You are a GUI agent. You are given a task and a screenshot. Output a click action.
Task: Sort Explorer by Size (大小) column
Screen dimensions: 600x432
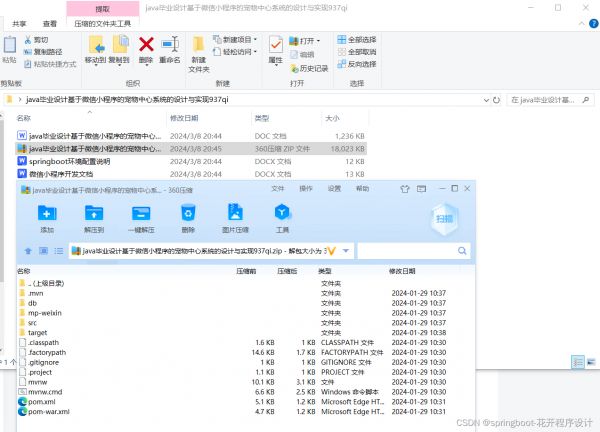(332, 118)
